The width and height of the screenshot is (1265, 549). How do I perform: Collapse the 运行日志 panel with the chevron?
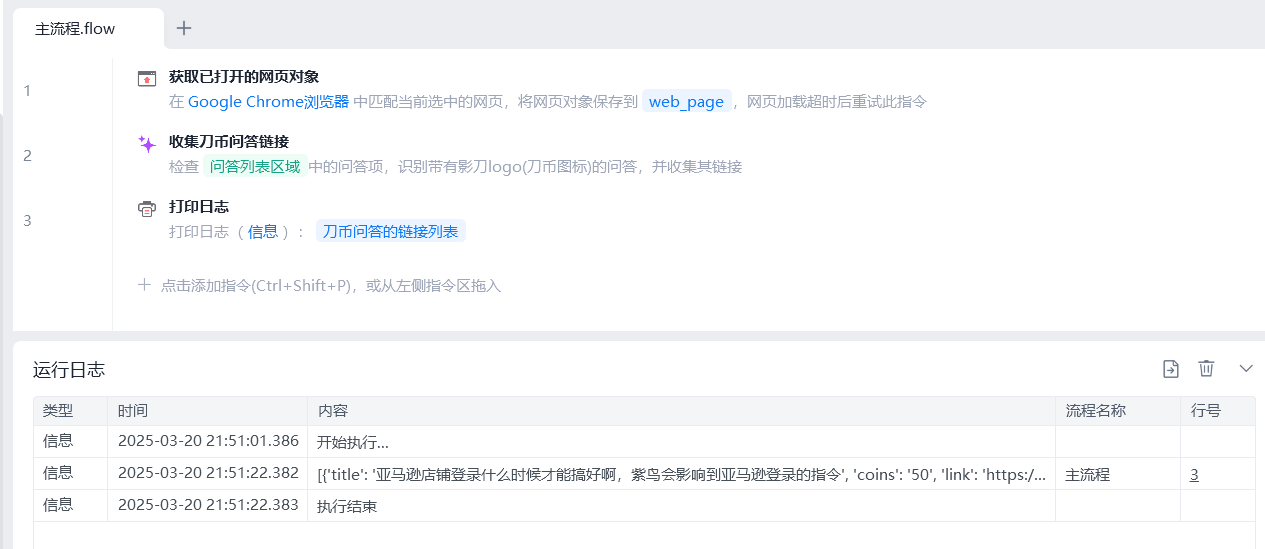pos(1245,369)
